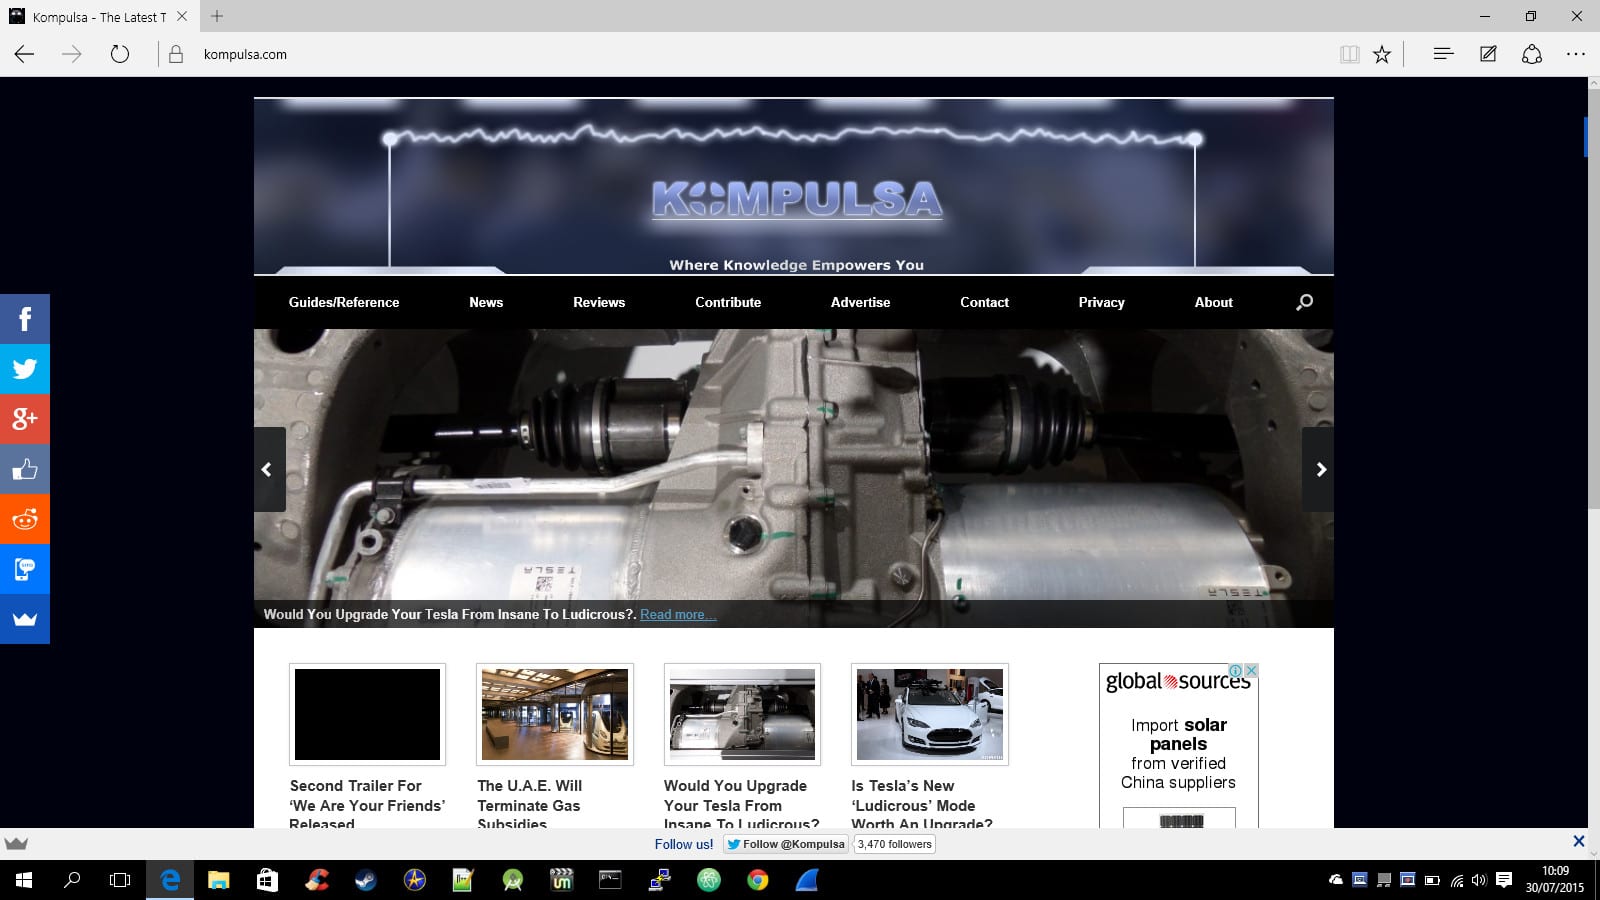
Task: Share page via Twitter sidebar icon
Action: point(25,369)
